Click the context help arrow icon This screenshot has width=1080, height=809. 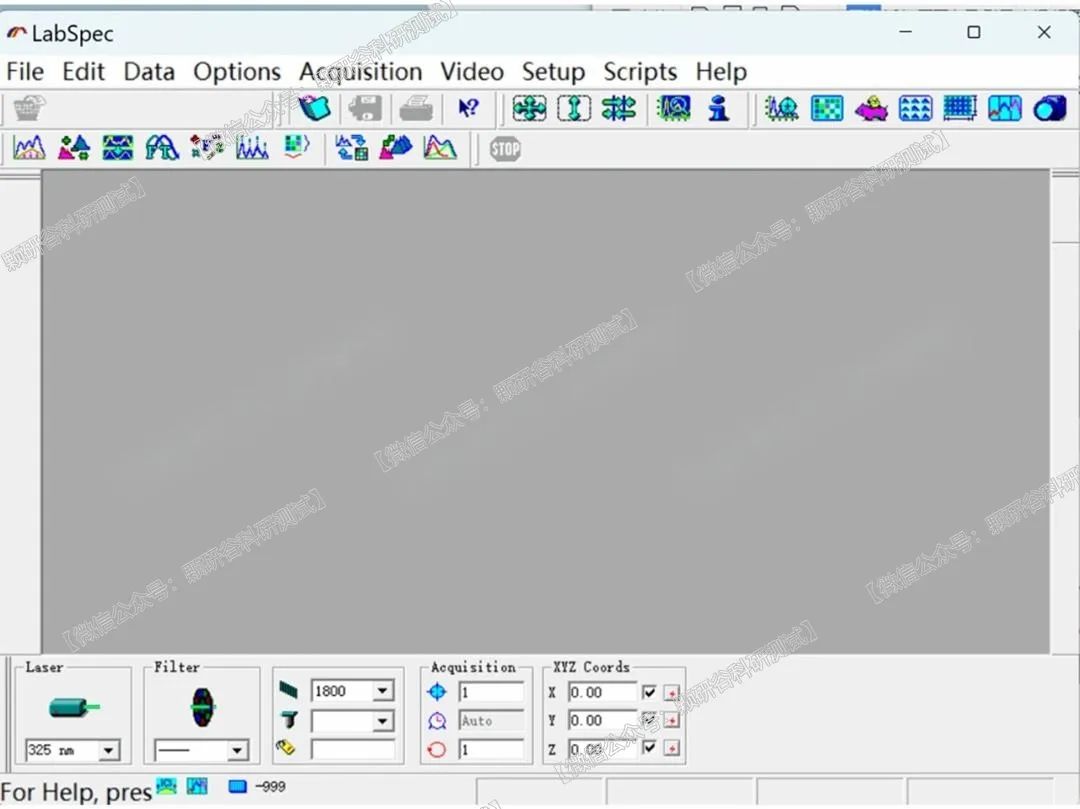470,107
